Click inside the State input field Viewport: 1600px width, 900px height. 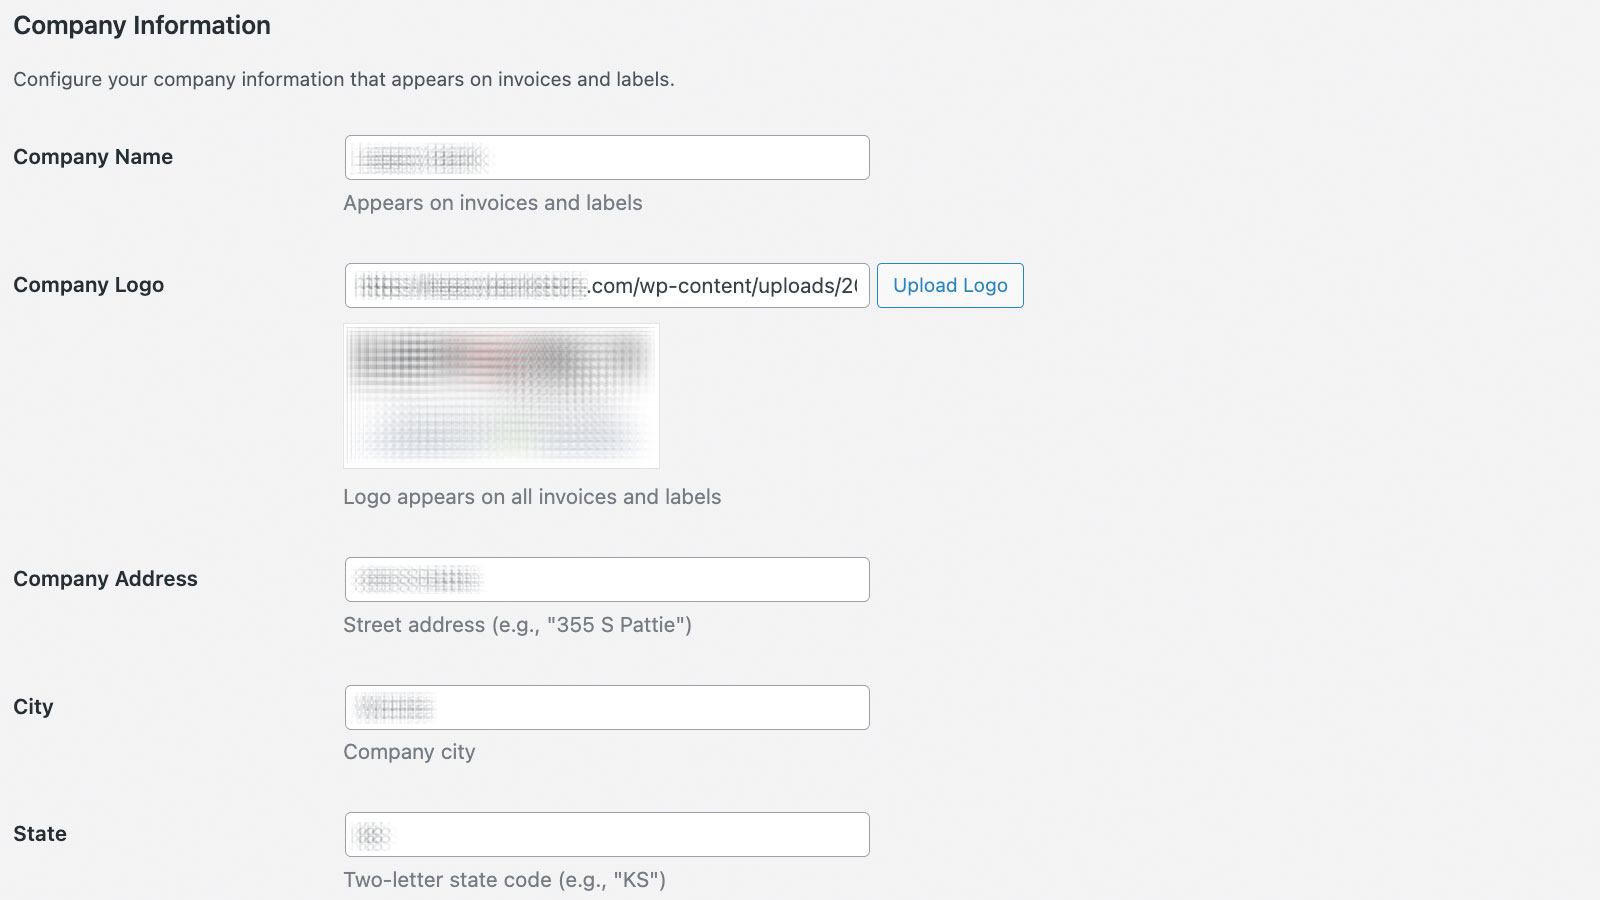click(606, 834)
